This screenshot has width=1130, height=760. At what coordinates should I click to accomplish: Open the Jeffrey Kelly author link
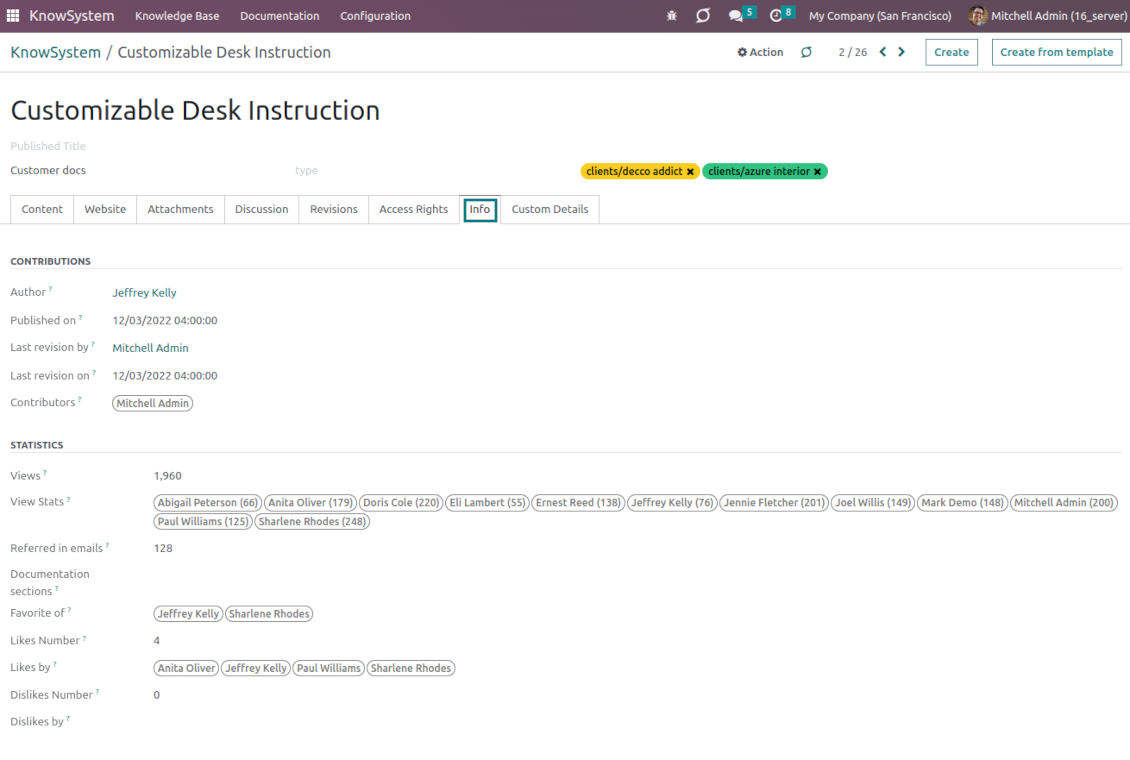tap(144, 292)
